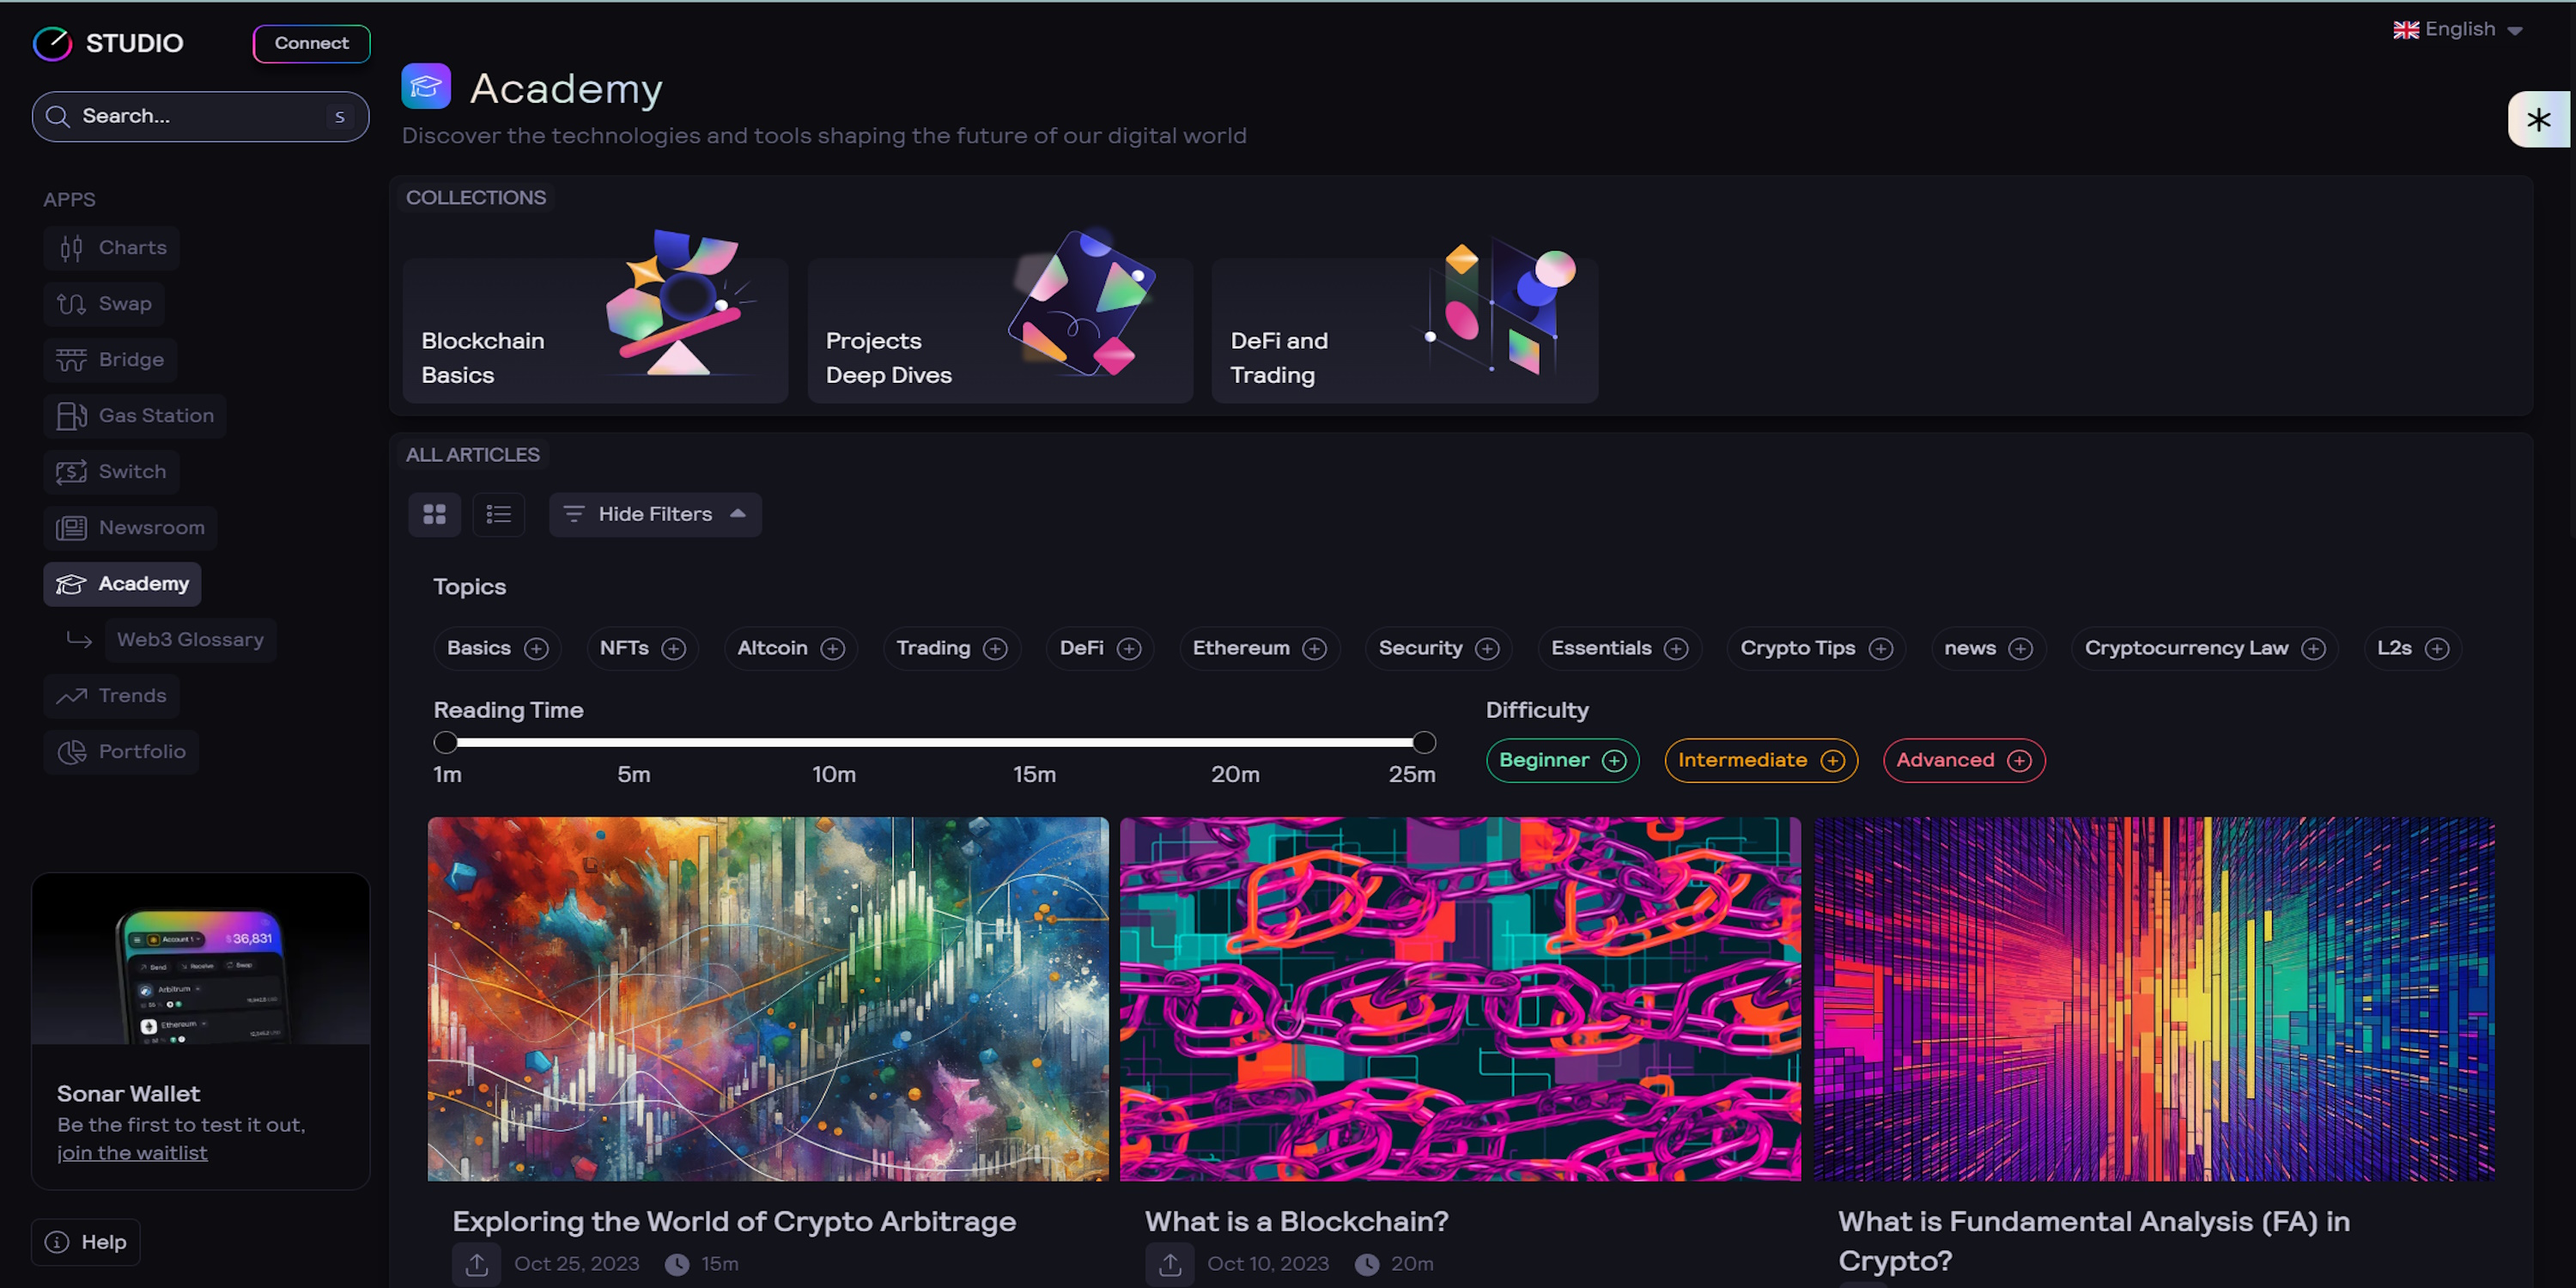Switch to list view layout
The width and height of the screenshot is (2576, 1288).
[x=498, y=514]
